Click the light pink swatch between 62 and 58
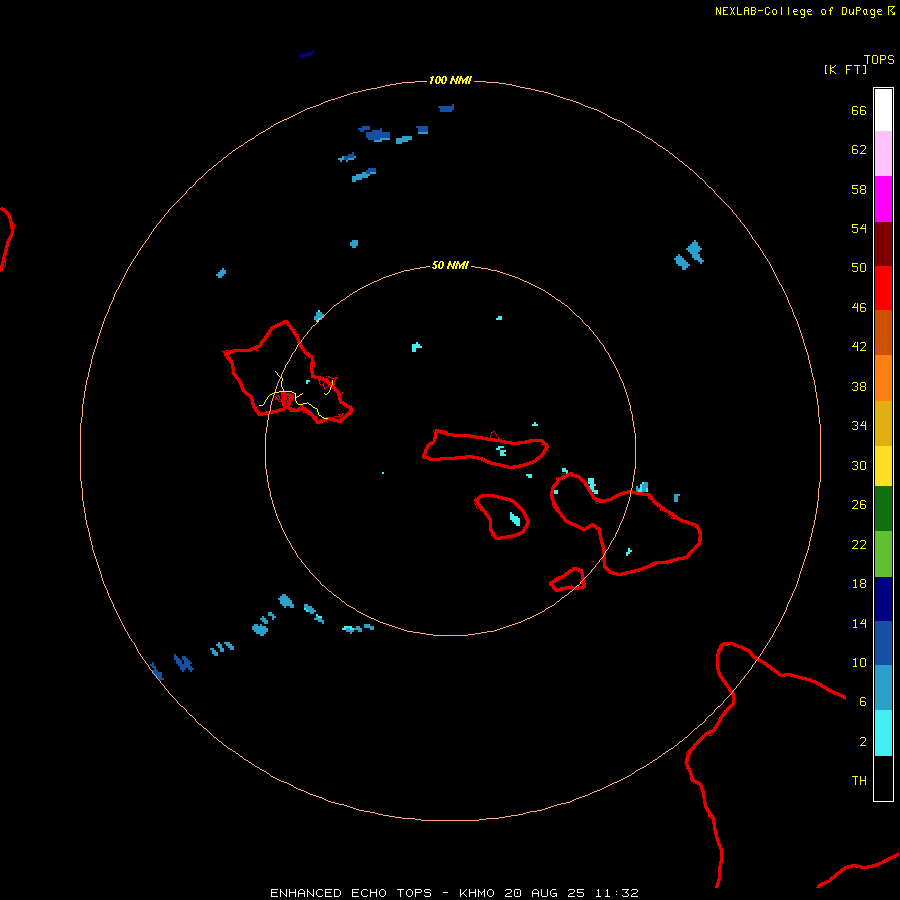The image size is (900, 900). [x=883, y=153]
